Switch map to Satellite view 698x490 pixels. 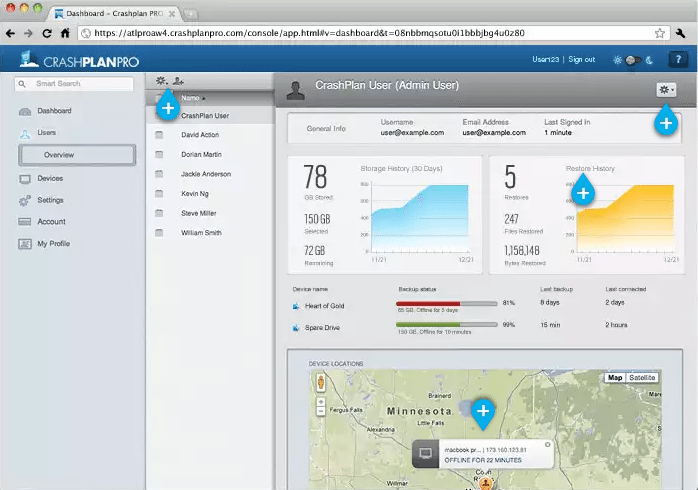[x=642, y=378]
